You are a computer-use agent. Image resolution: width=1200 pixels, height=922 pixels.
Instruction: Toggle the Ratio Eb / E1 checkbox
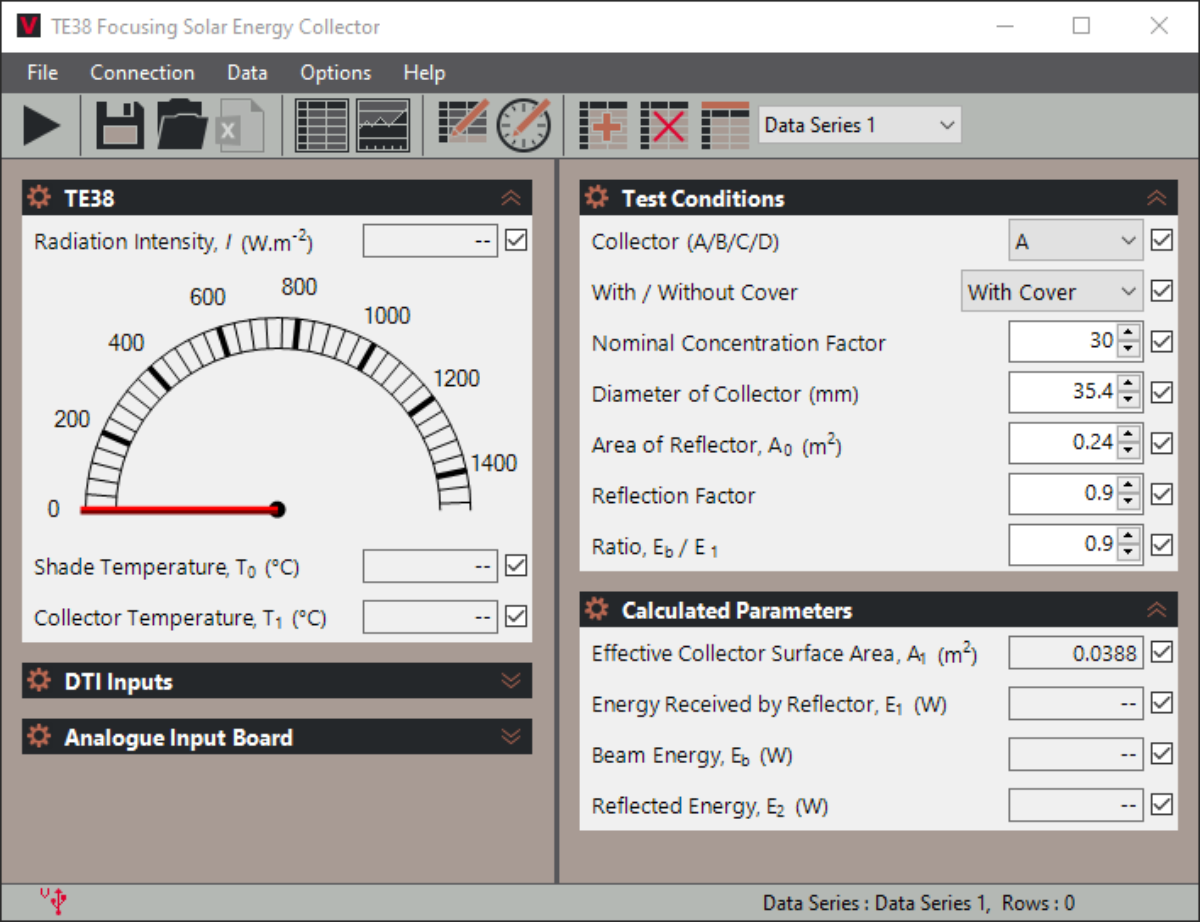pos(1161,545)
